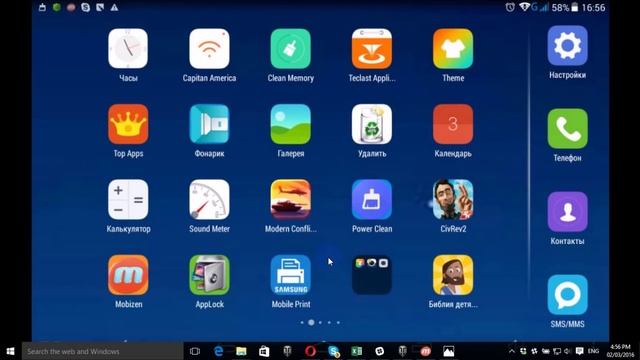The image size is (640, 360).
Task: Launch the Калькулятор calculator app
Action: point(128,200)
